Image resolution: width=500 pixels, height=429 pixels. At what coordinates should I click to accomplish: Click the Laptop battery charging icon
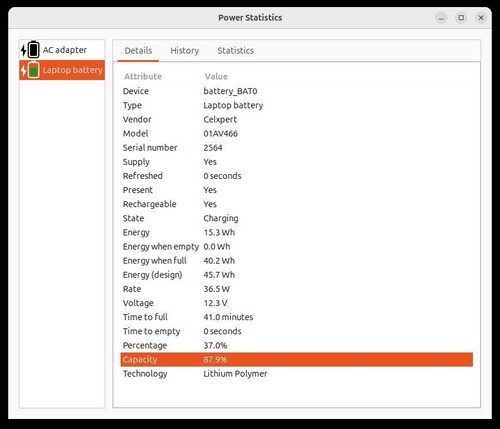pos(30,70)
